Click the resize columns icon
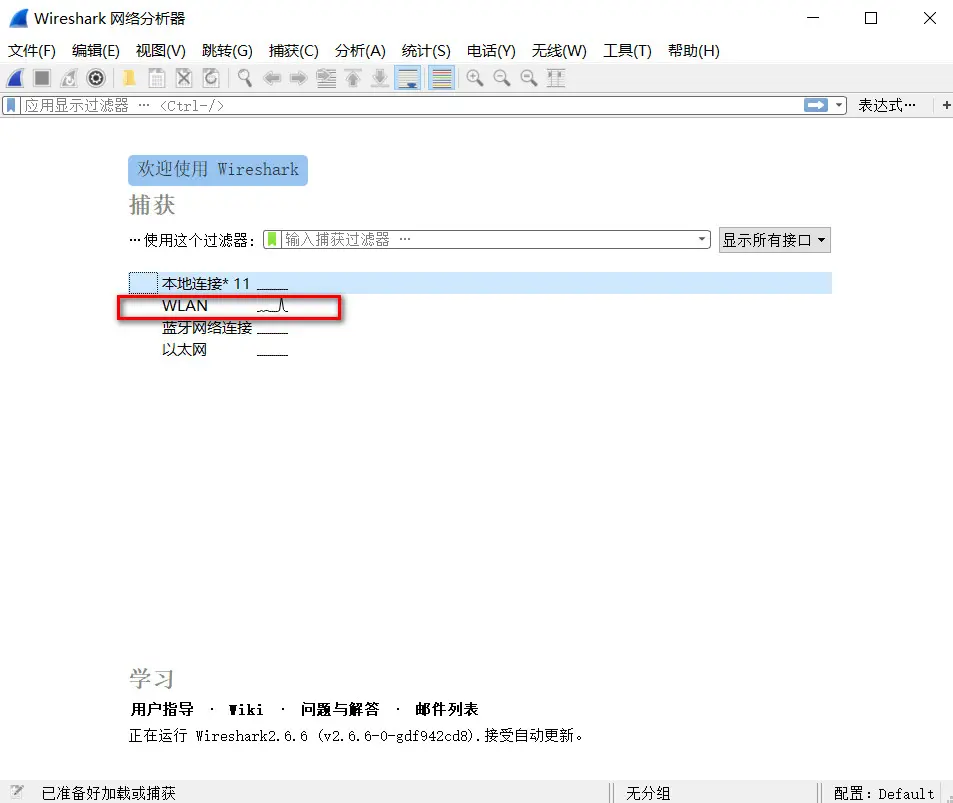Image resolution: width=953 pixels, height=803 pixels. [556, 78]
